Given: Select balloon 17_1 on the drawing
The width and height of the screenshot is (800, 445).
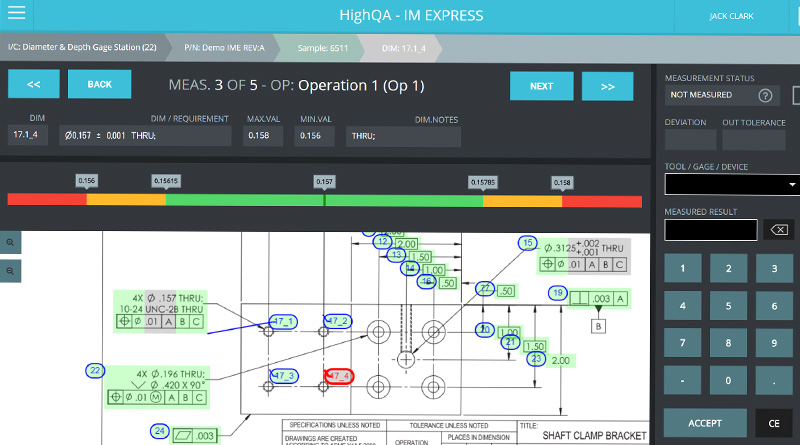Looking at the screenshot, I should (284, 322).
